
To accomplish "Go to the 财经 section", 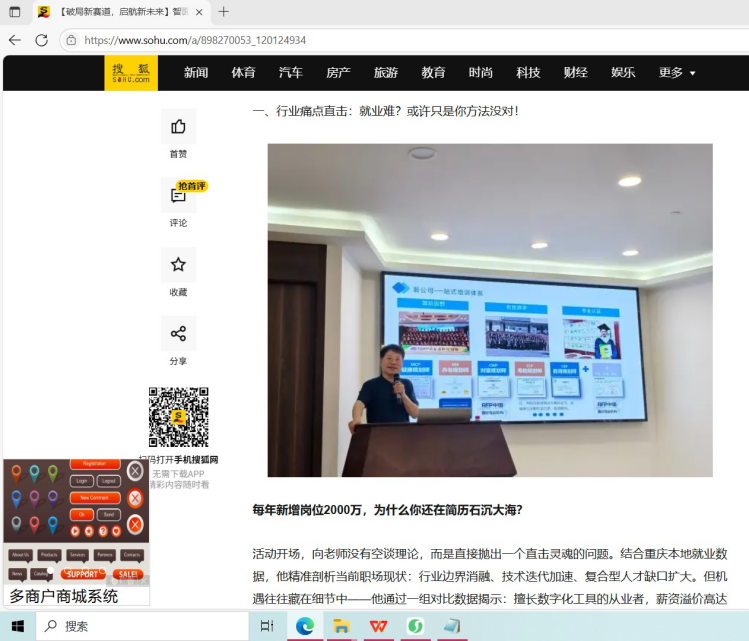I will (575, 73).
